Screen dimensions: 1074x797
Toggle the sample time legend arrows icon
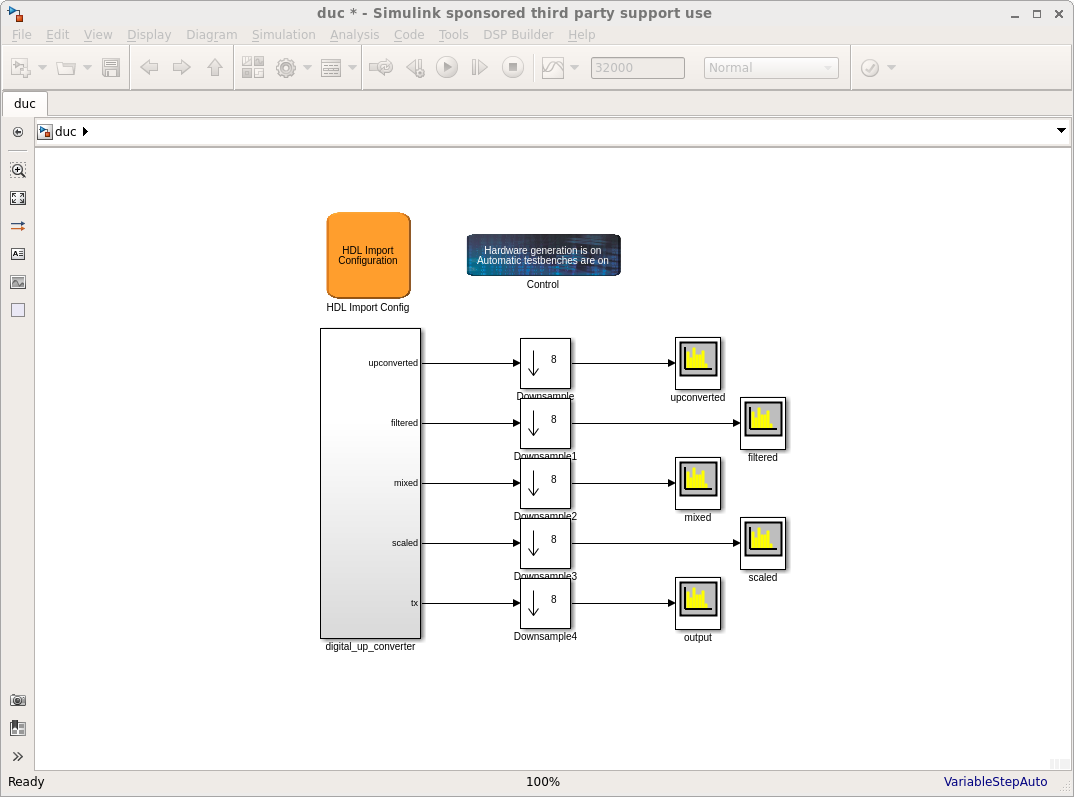18,226
